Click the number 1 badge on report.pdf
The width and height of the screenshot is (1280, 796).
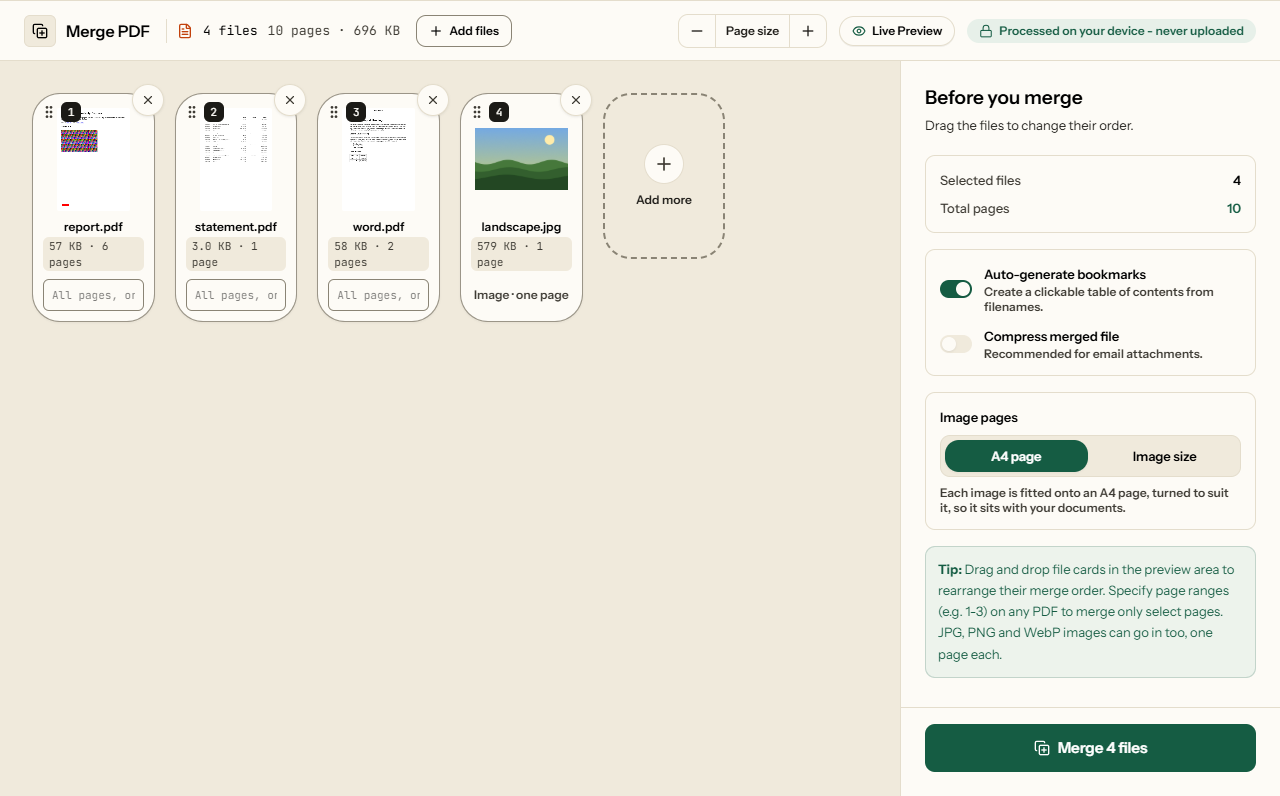point(71,112)
